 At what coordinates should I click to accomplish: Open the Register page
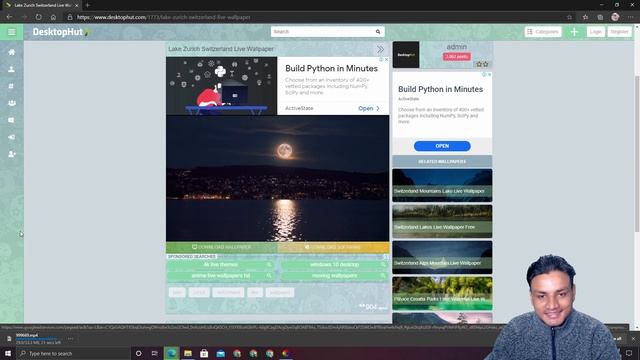pyautogui.click(x=619, y=31)
